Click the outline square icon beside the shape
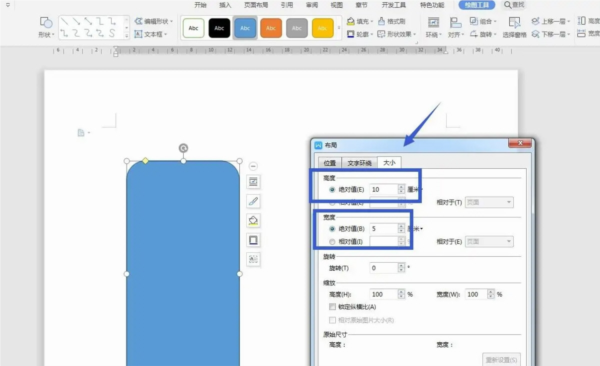 pyautogui.click(x=253, y=240)
